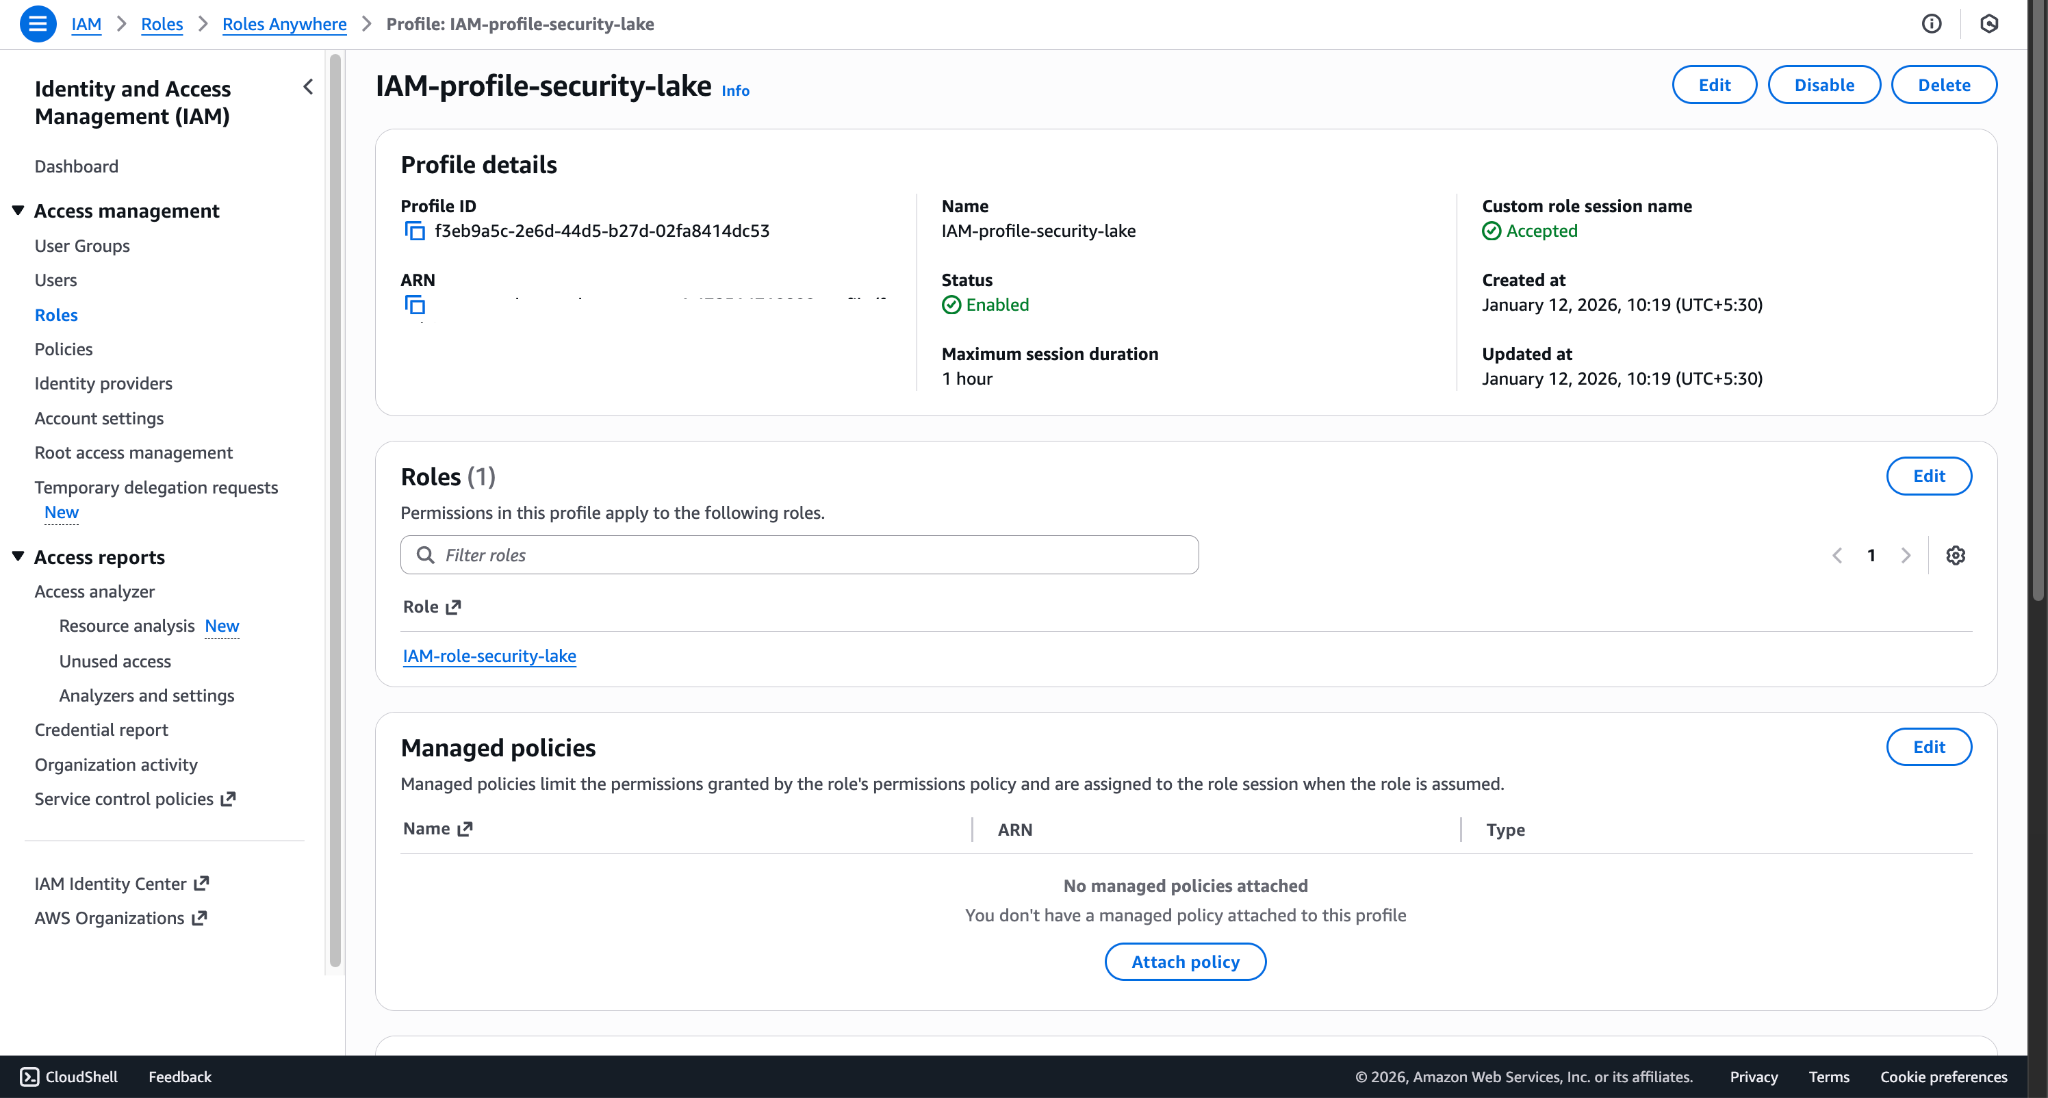This screenshot has height=1098, width=2048.
Task: Click the Accepted checkmark status icon
Action: [x=1492, y=231]
